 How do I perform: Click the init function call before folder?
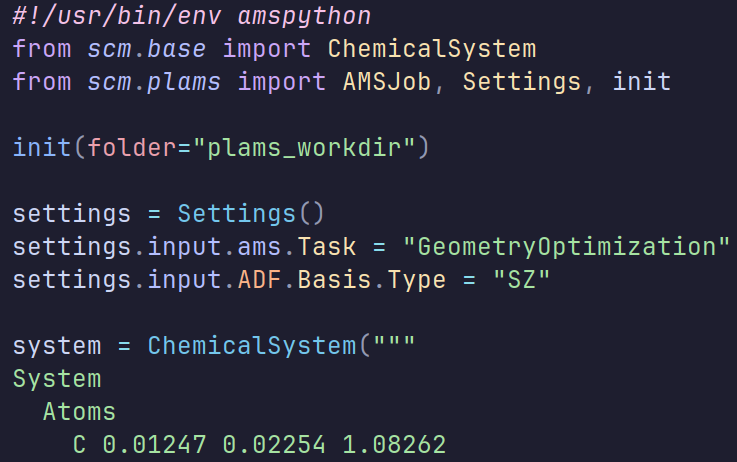[x=42, y=147]
